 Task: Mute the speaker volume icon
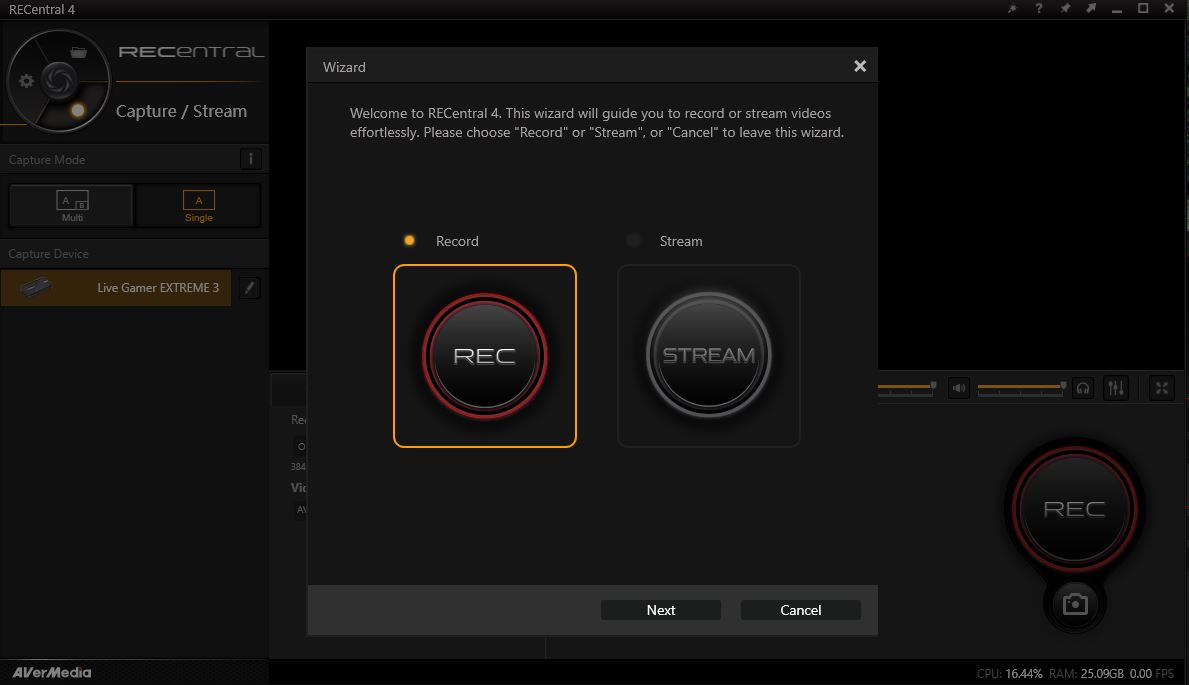coord(959,388)
